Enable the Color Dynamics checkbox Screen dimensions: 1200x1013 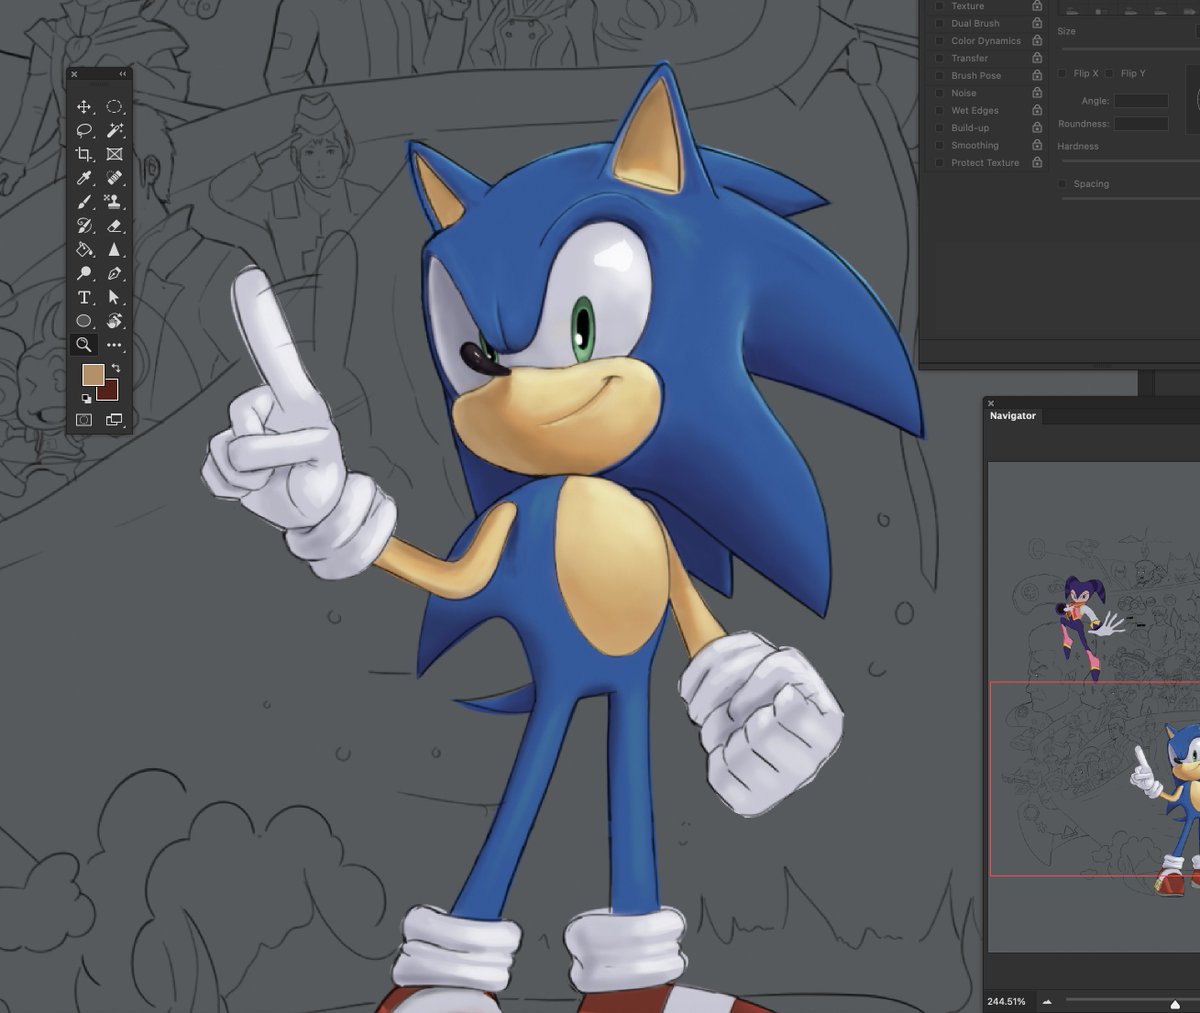939,41
